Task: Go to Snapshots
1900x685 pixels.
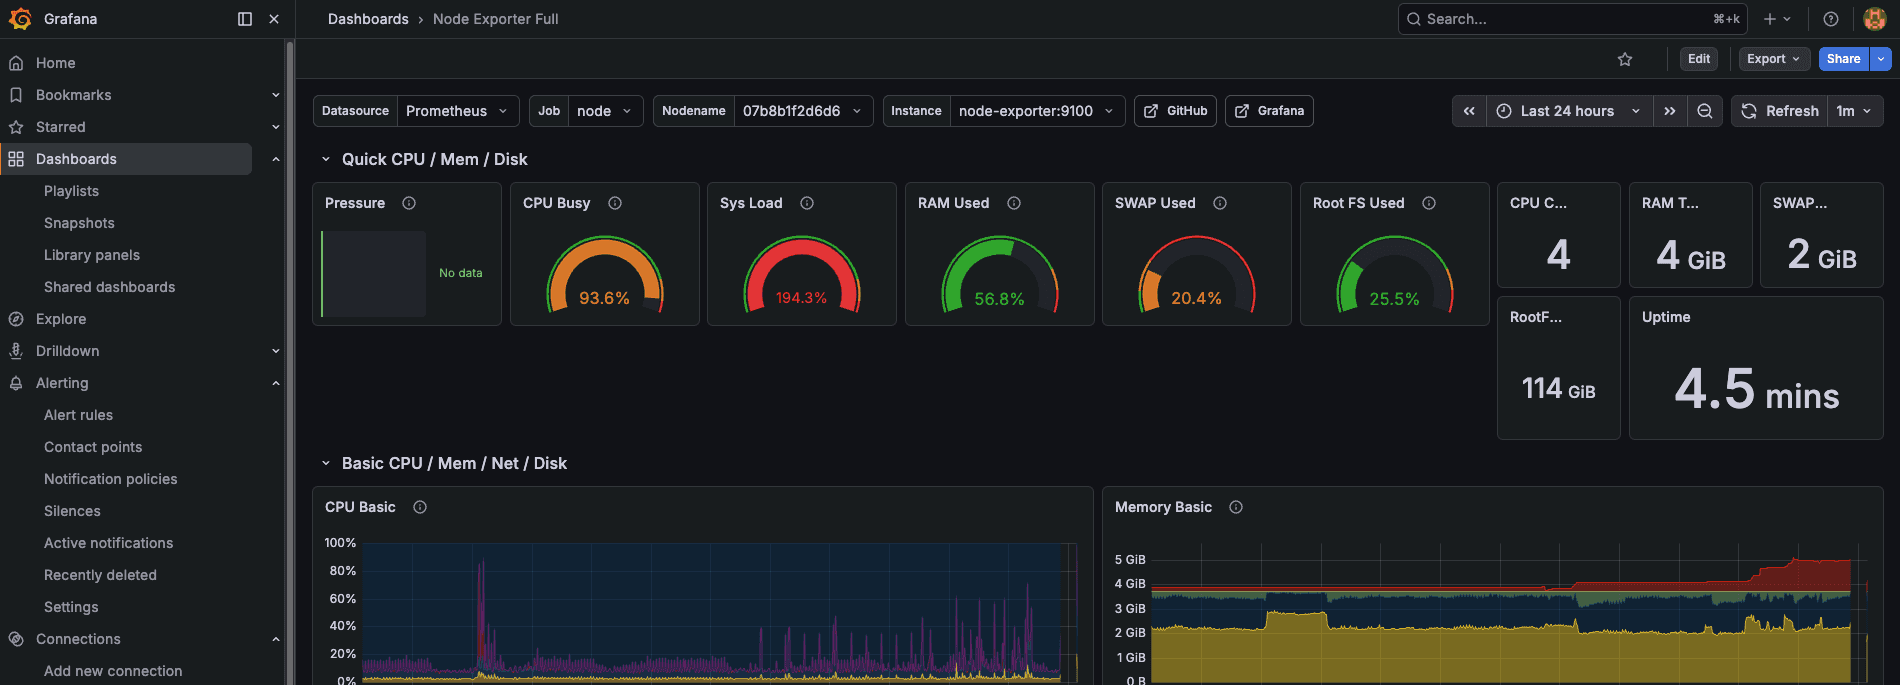Action: pos(79,223)
